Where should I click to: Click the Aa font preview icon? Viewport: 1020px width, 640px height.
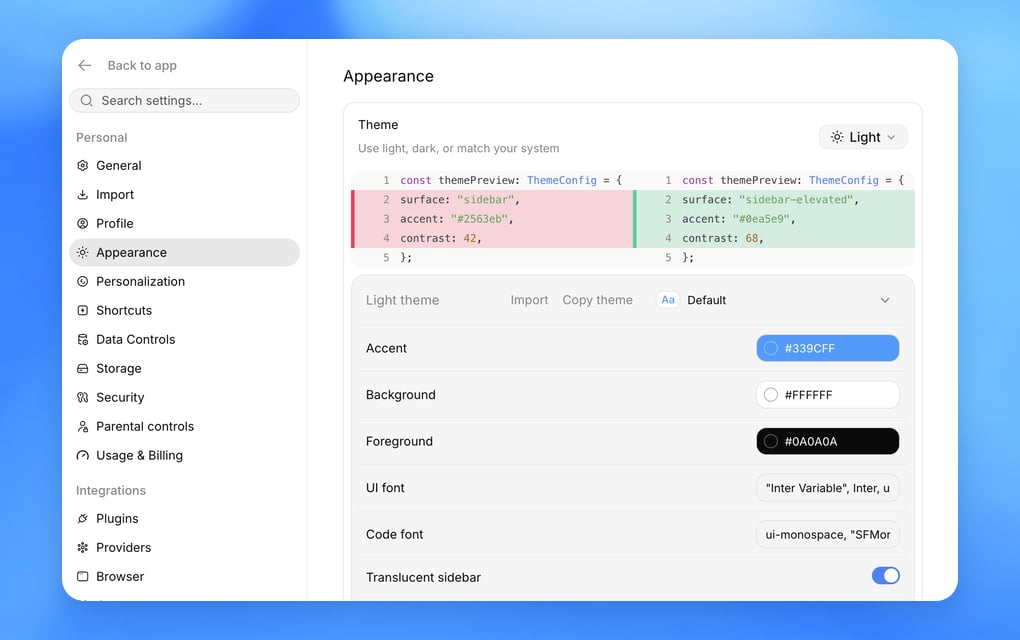668,300
